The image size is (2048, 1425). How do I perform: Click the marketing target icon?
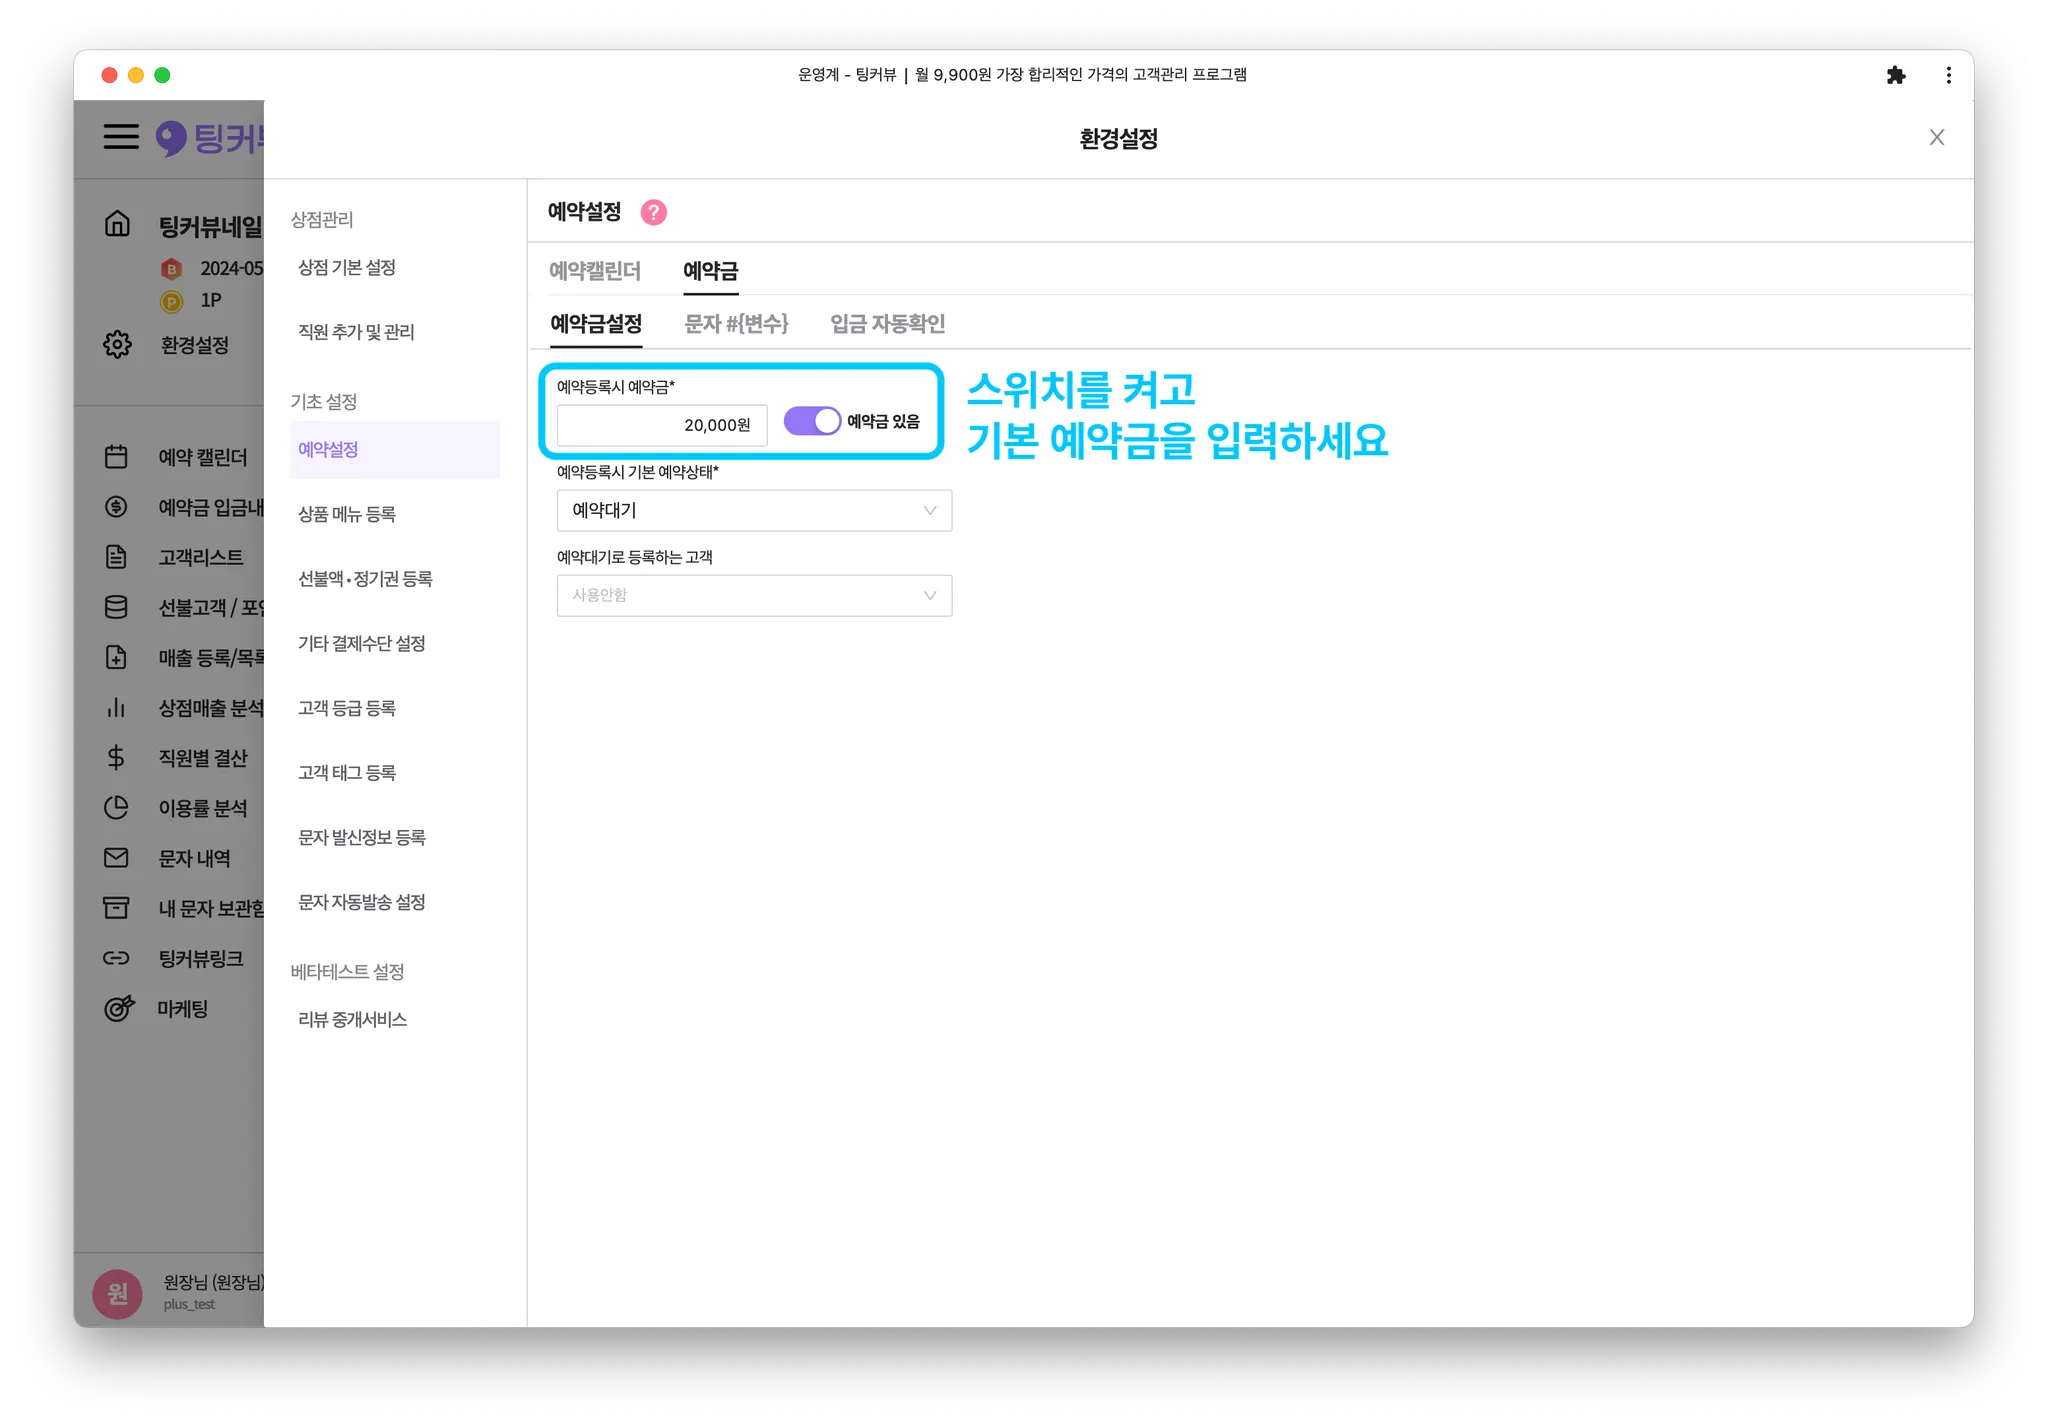tap(118, 1008)
